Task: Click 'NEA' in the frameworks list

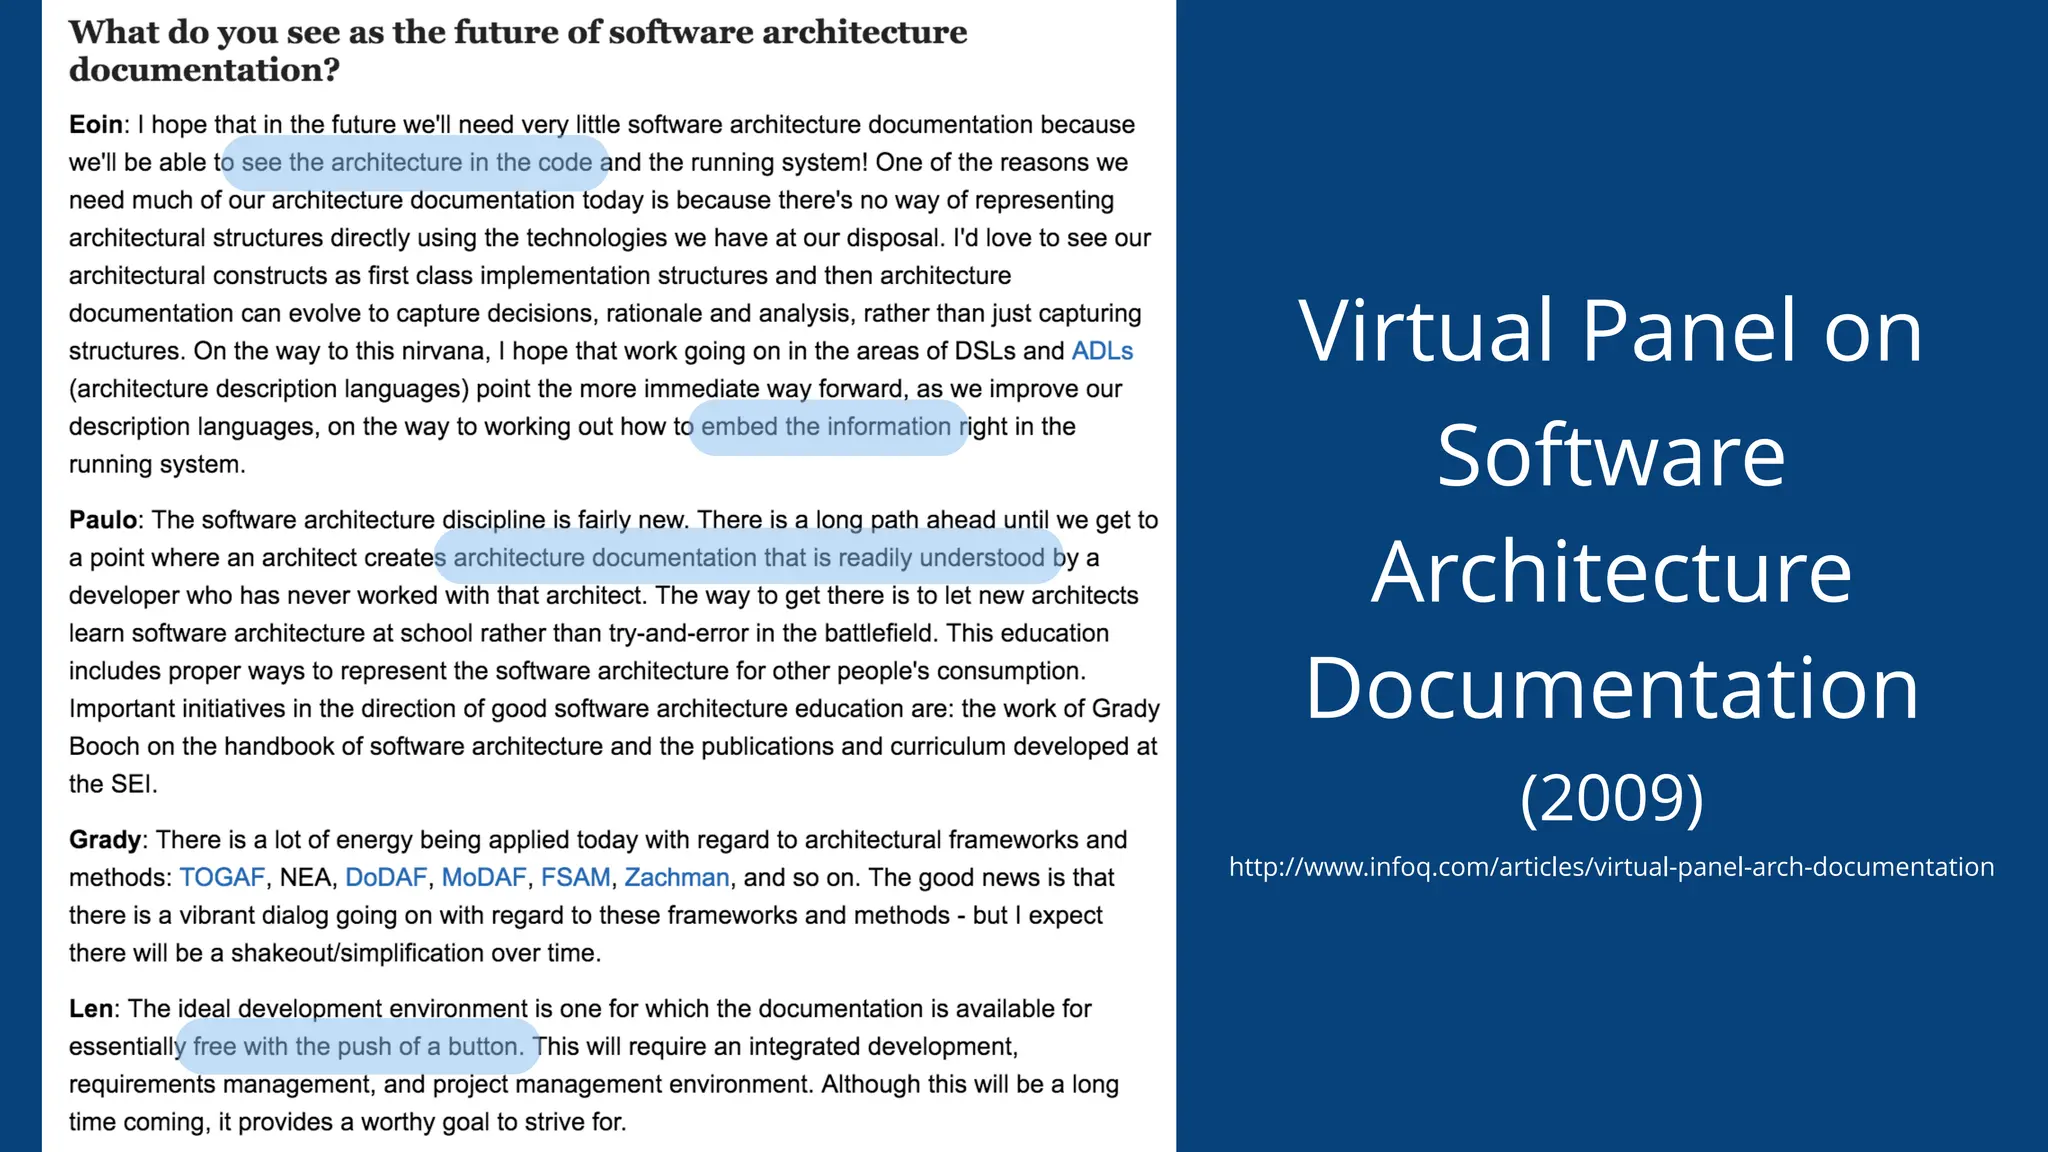Action: [x=305, y=877]
